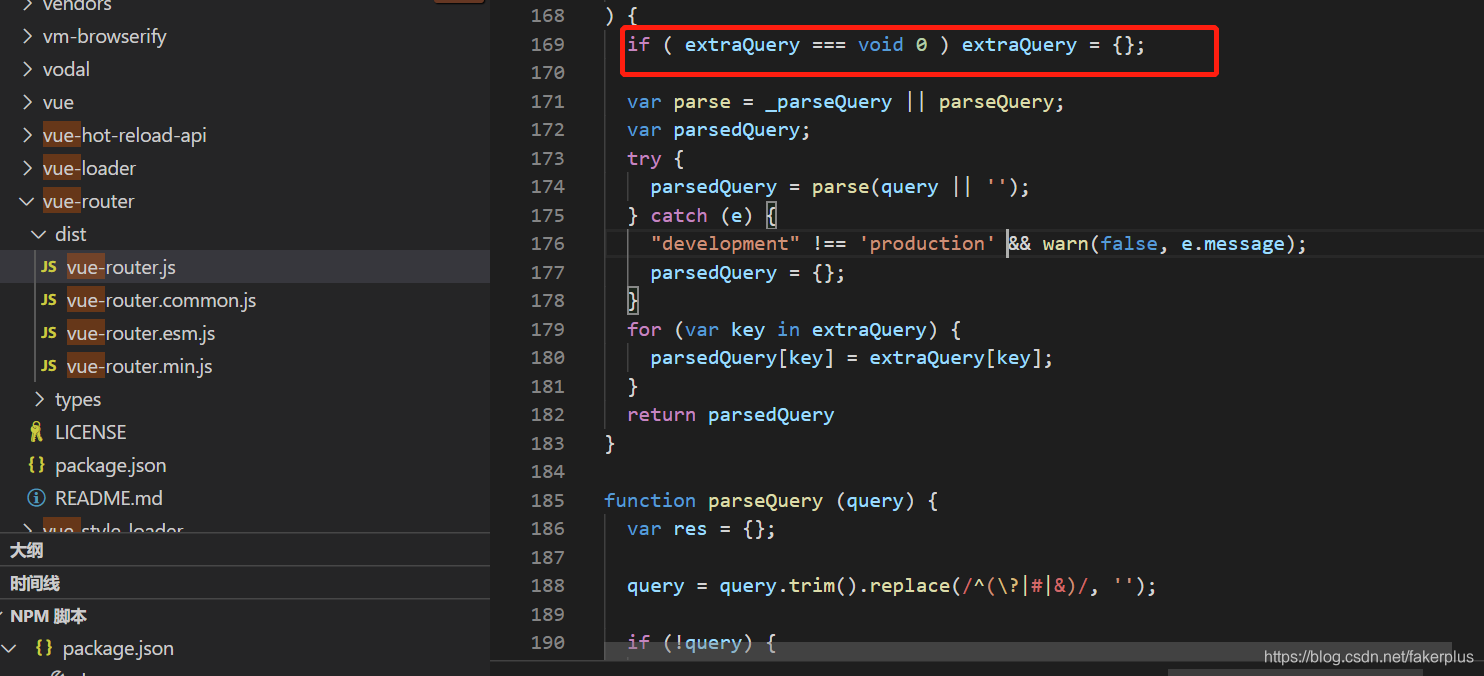Open the README.md file
Image resolution: width=1484 pixels, height=676 pixels.
tap(245, 499)
